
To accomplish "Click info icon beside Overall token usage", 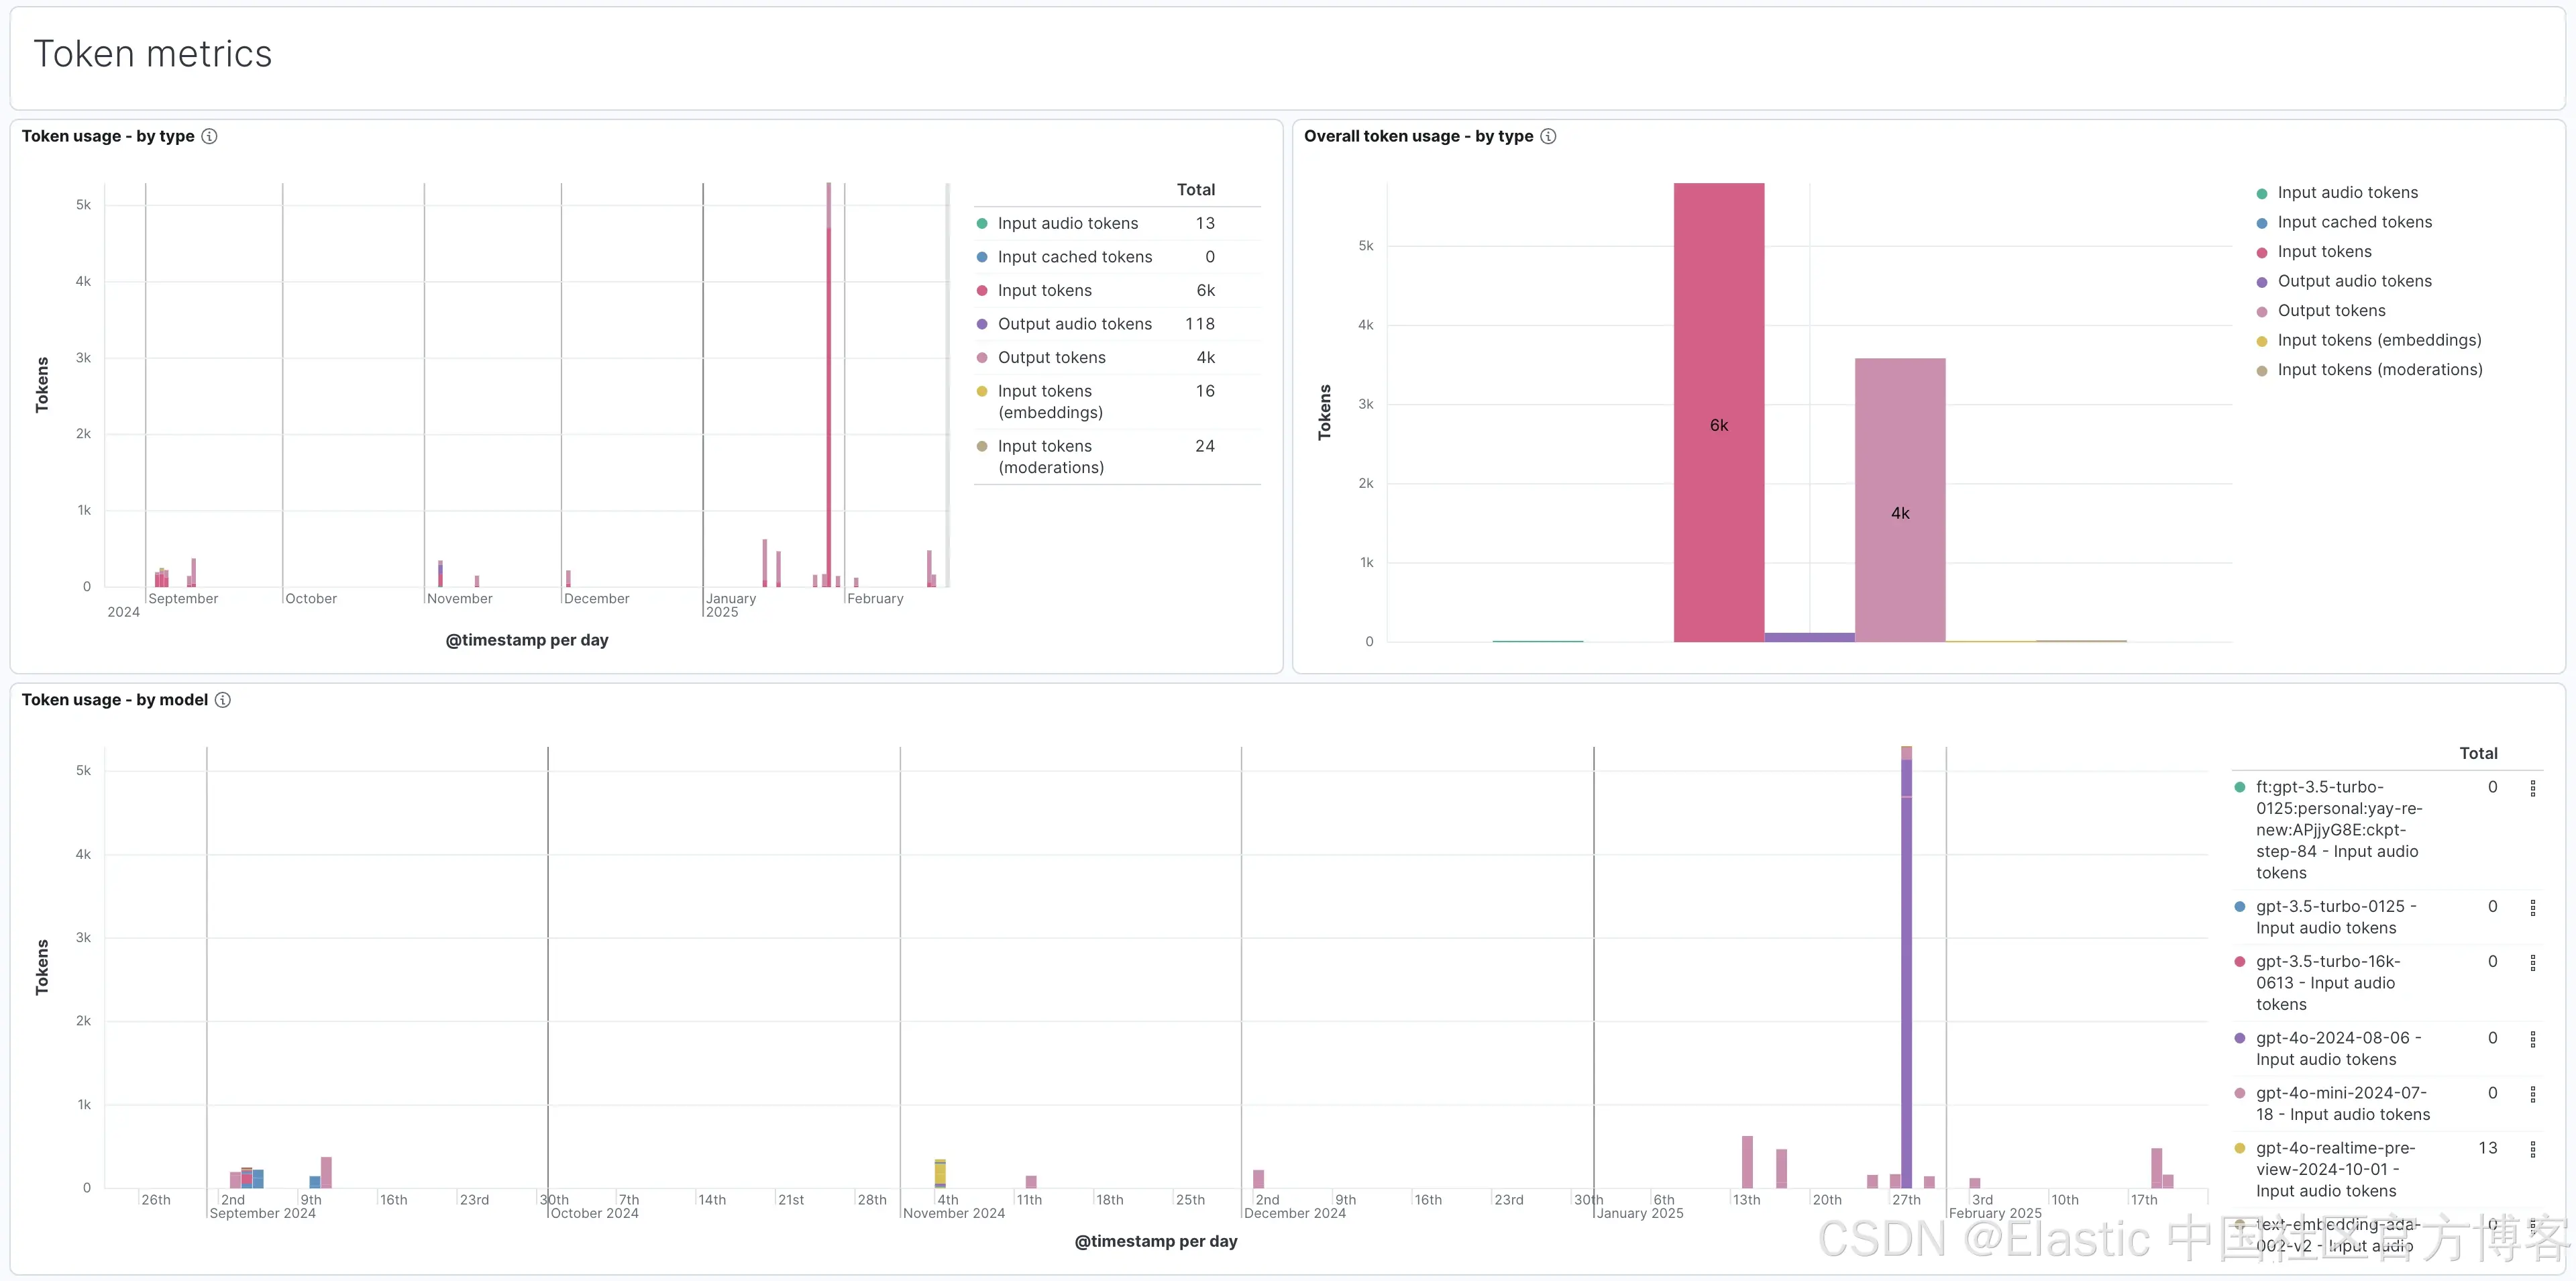I will [x=1548, y=136].
